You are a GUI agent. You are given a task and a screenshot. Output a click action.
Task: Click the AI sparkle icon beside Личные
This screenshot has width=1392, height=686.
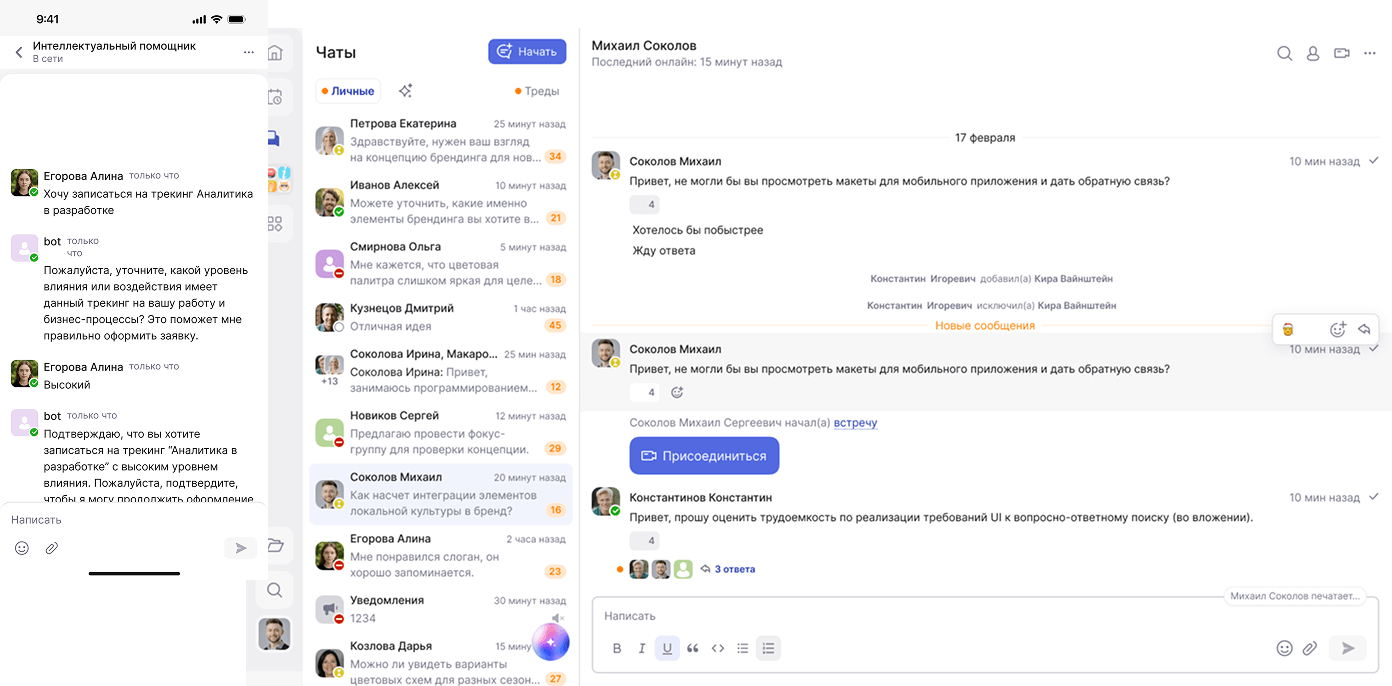tap(405, 91)
